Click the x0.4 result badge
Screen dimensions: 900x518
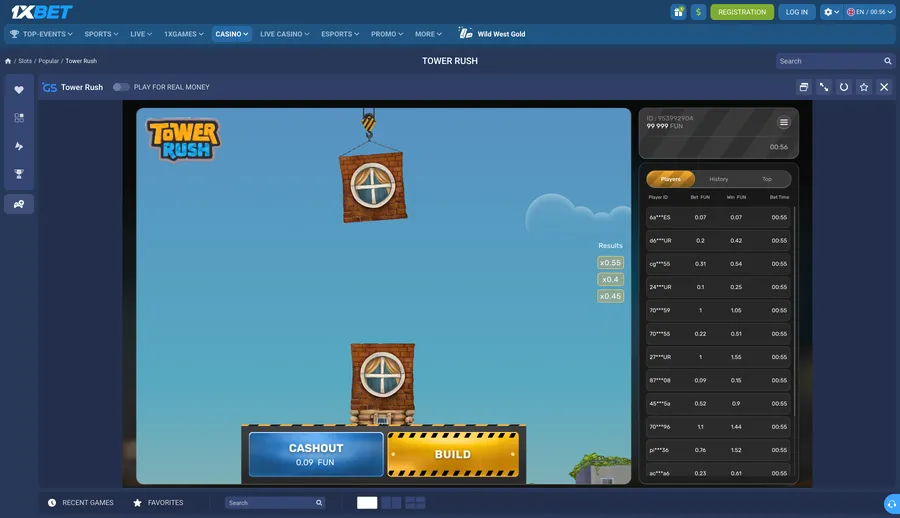[x=610, y=279]
